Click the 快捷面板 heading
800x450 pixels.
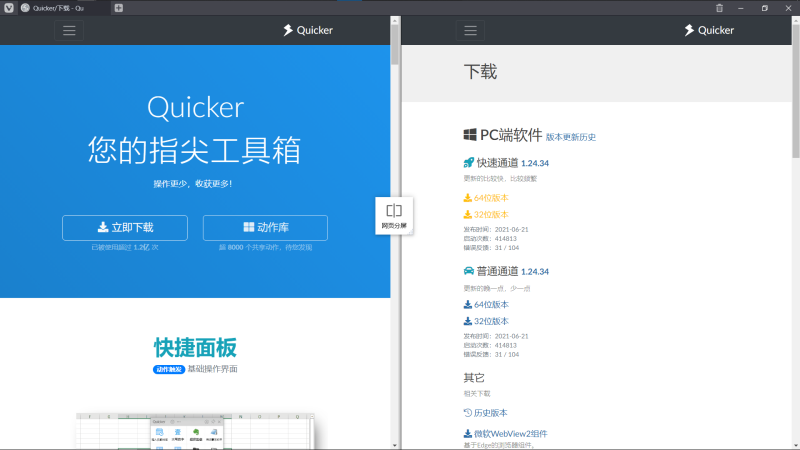click(x=195, y=347)
